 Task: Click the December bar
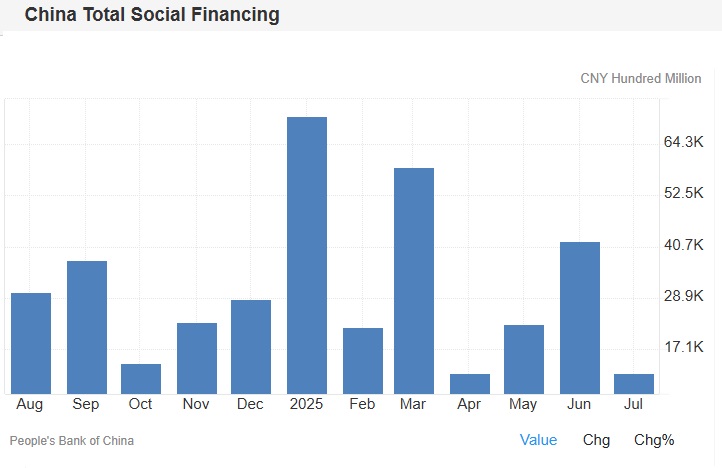251,346
